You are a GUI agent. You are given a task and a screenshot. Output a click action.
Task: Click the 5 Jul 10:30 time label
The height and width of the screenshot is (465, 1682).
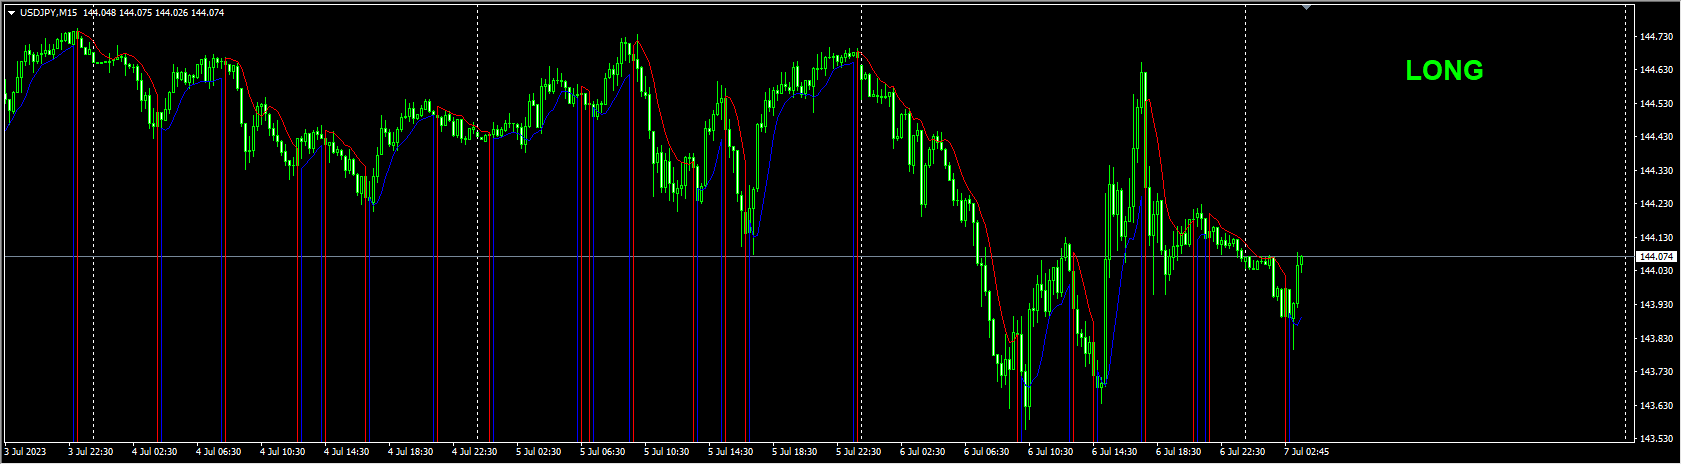click(666, 452)
